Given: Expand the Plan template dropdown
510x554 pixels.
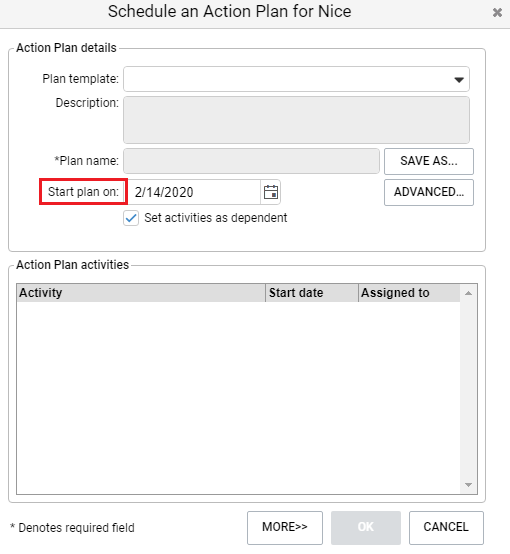Looking at the screenshot, I should (x=459, y=79).
